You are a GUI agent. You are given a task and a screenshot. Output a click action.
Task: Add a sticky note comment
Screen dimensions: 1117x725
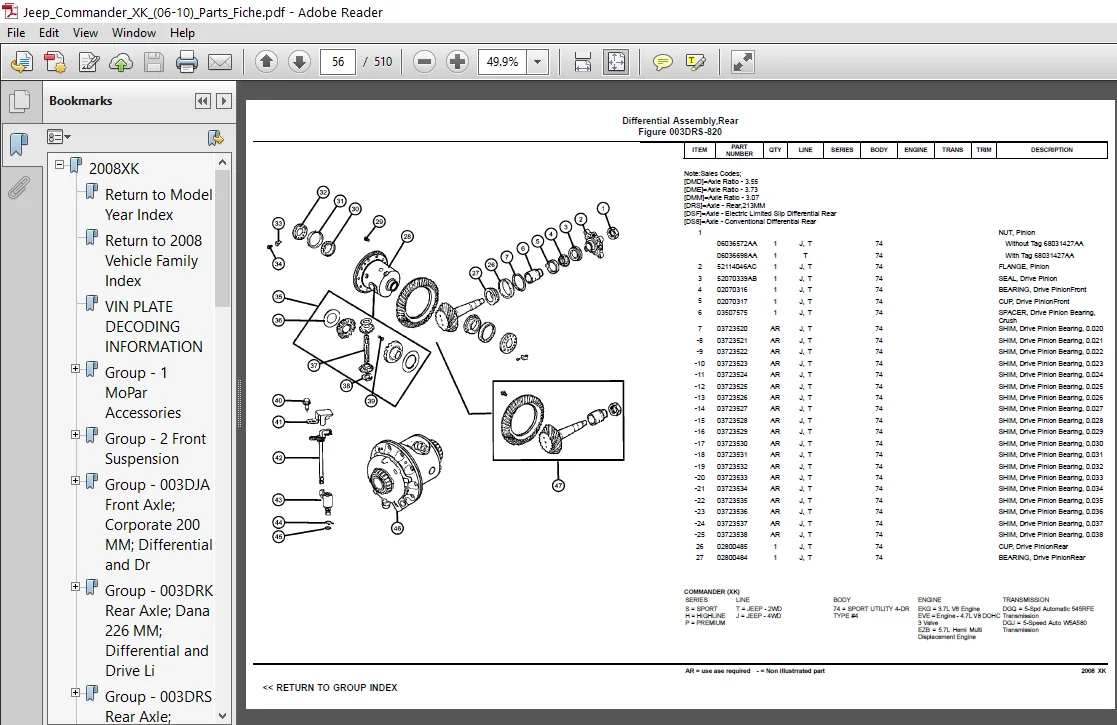[663, 63]
